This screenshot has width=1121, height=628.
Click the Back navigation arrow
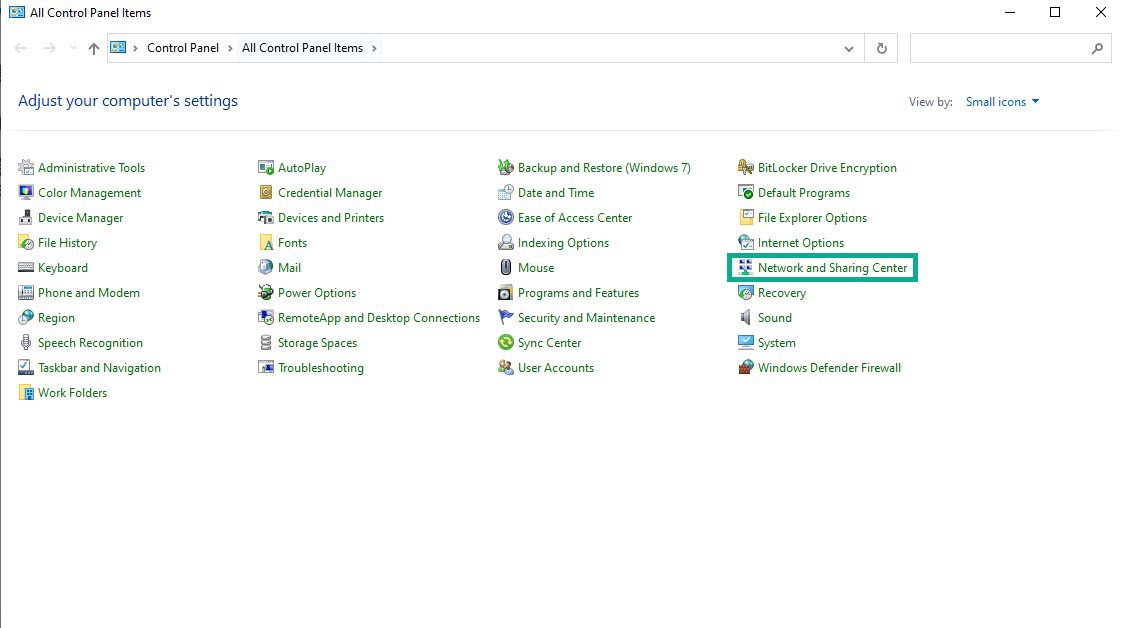[x=20, y=48]
